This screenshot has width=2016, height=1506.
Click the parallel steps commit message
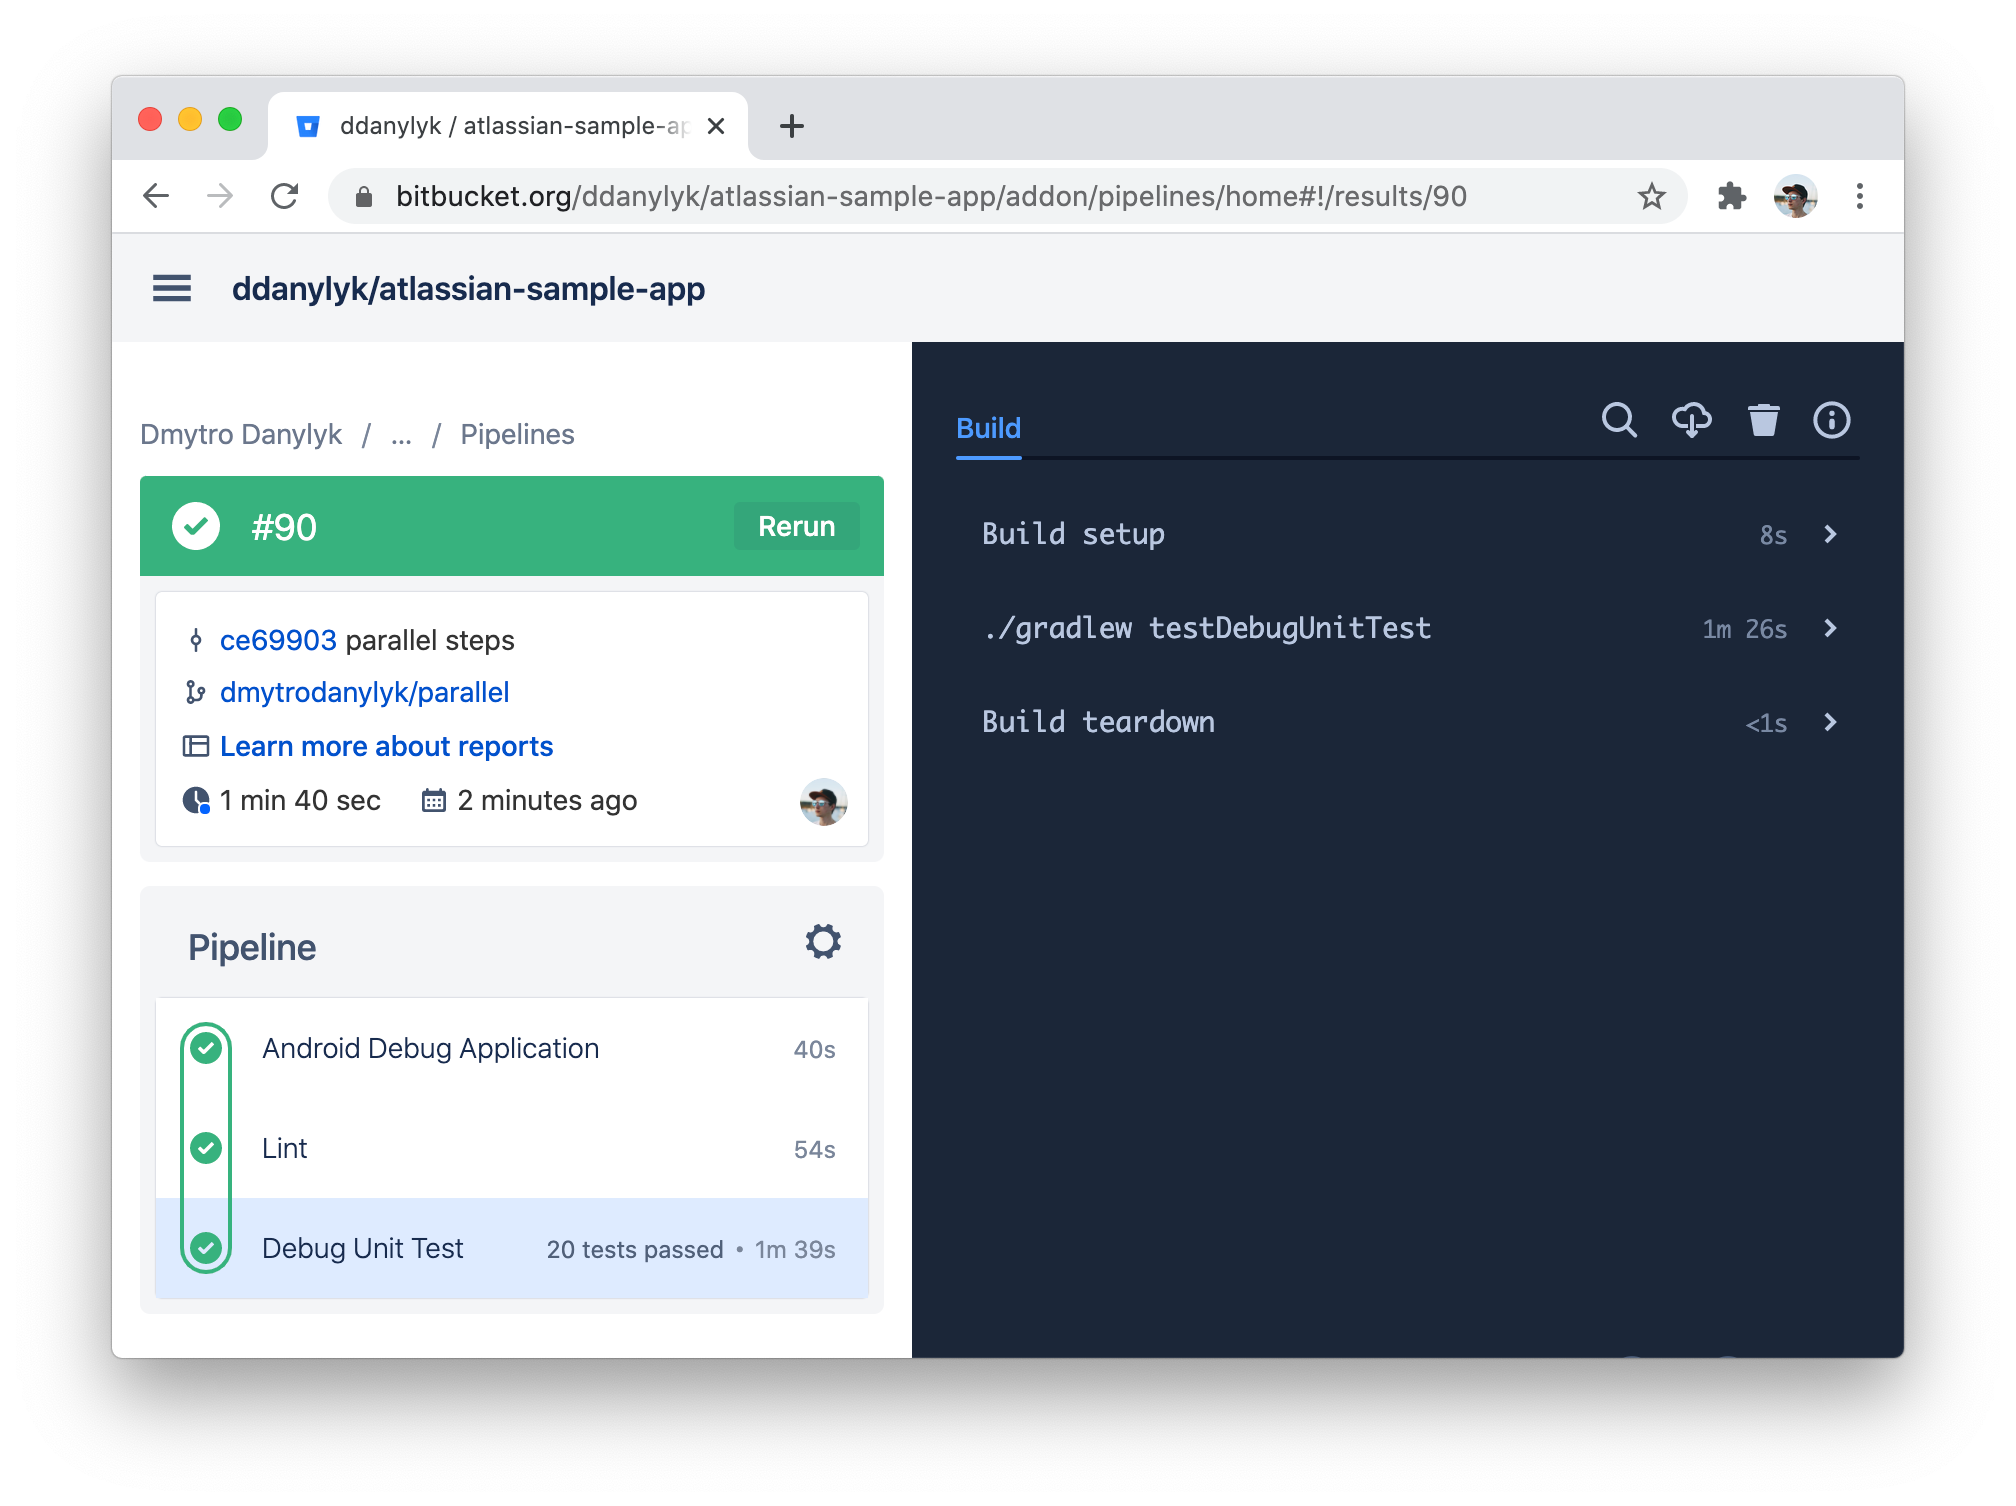(x=430, y=640)
